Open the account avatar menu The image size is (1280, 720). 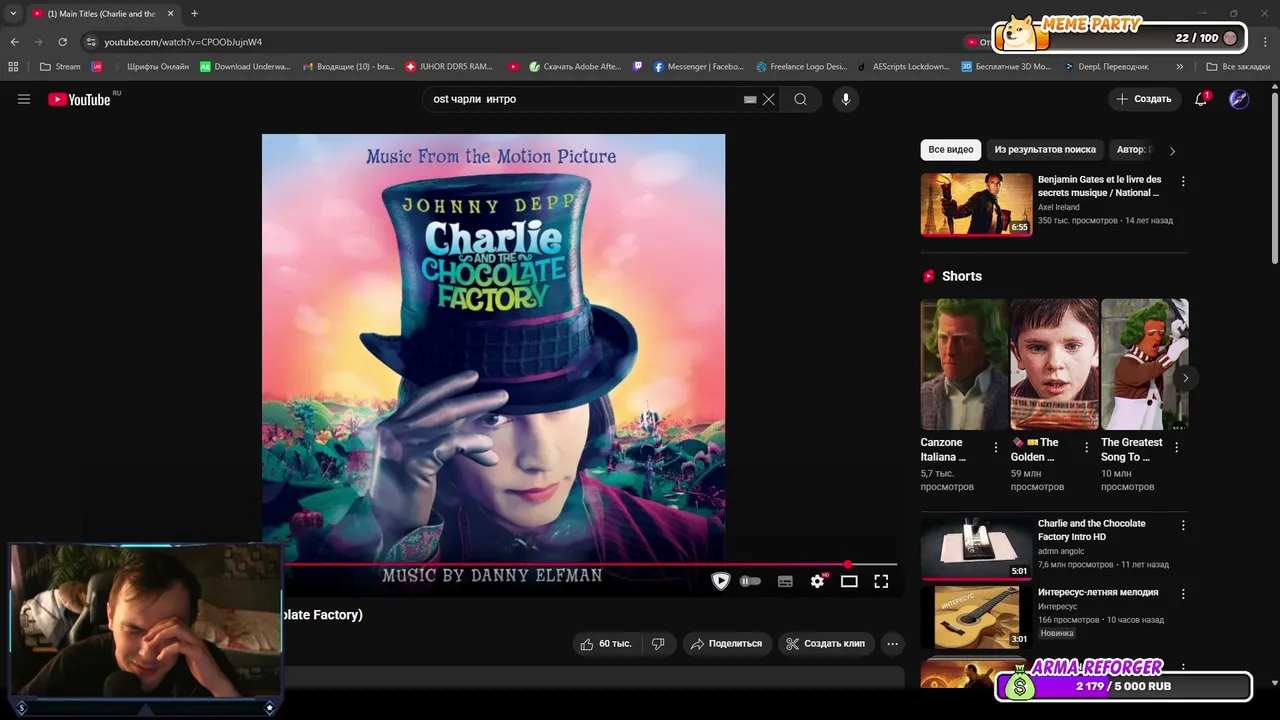coord(1239,99)
